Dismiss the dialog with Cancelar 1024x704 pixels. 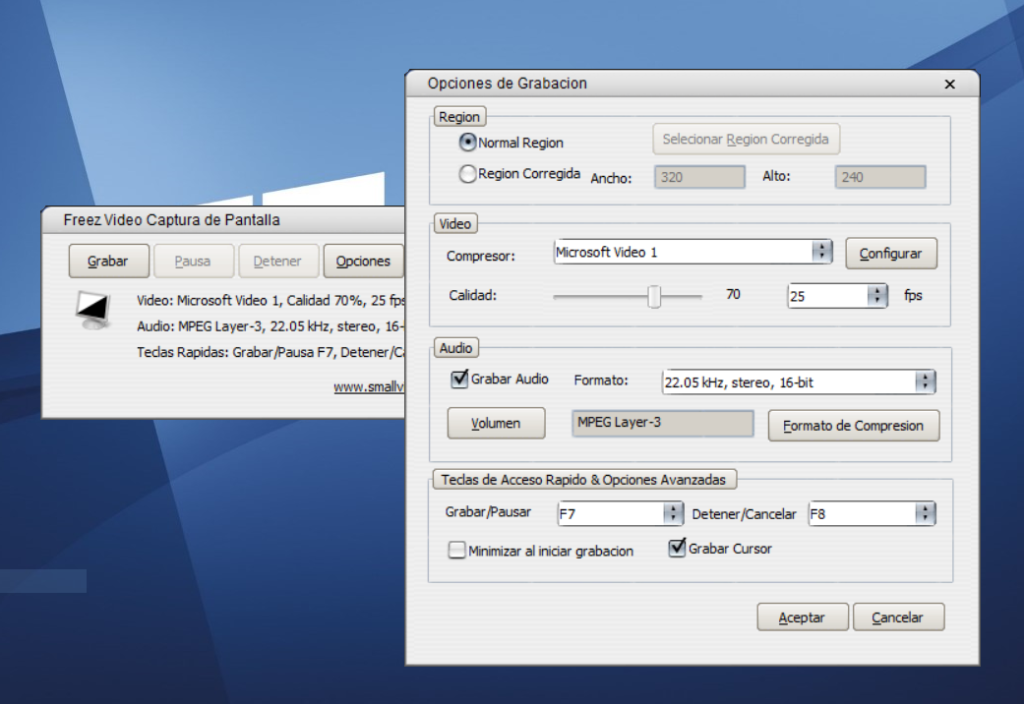pyautogui.click(x=898, y=617)
